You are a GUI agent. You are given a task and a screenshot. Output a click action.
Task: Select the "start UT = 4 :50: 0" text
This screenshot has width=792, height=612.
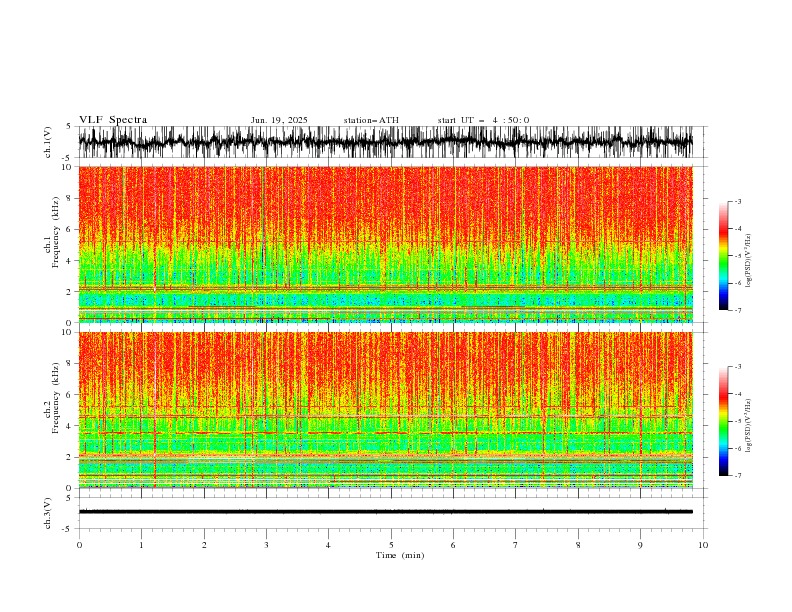(x=483, y=120)
